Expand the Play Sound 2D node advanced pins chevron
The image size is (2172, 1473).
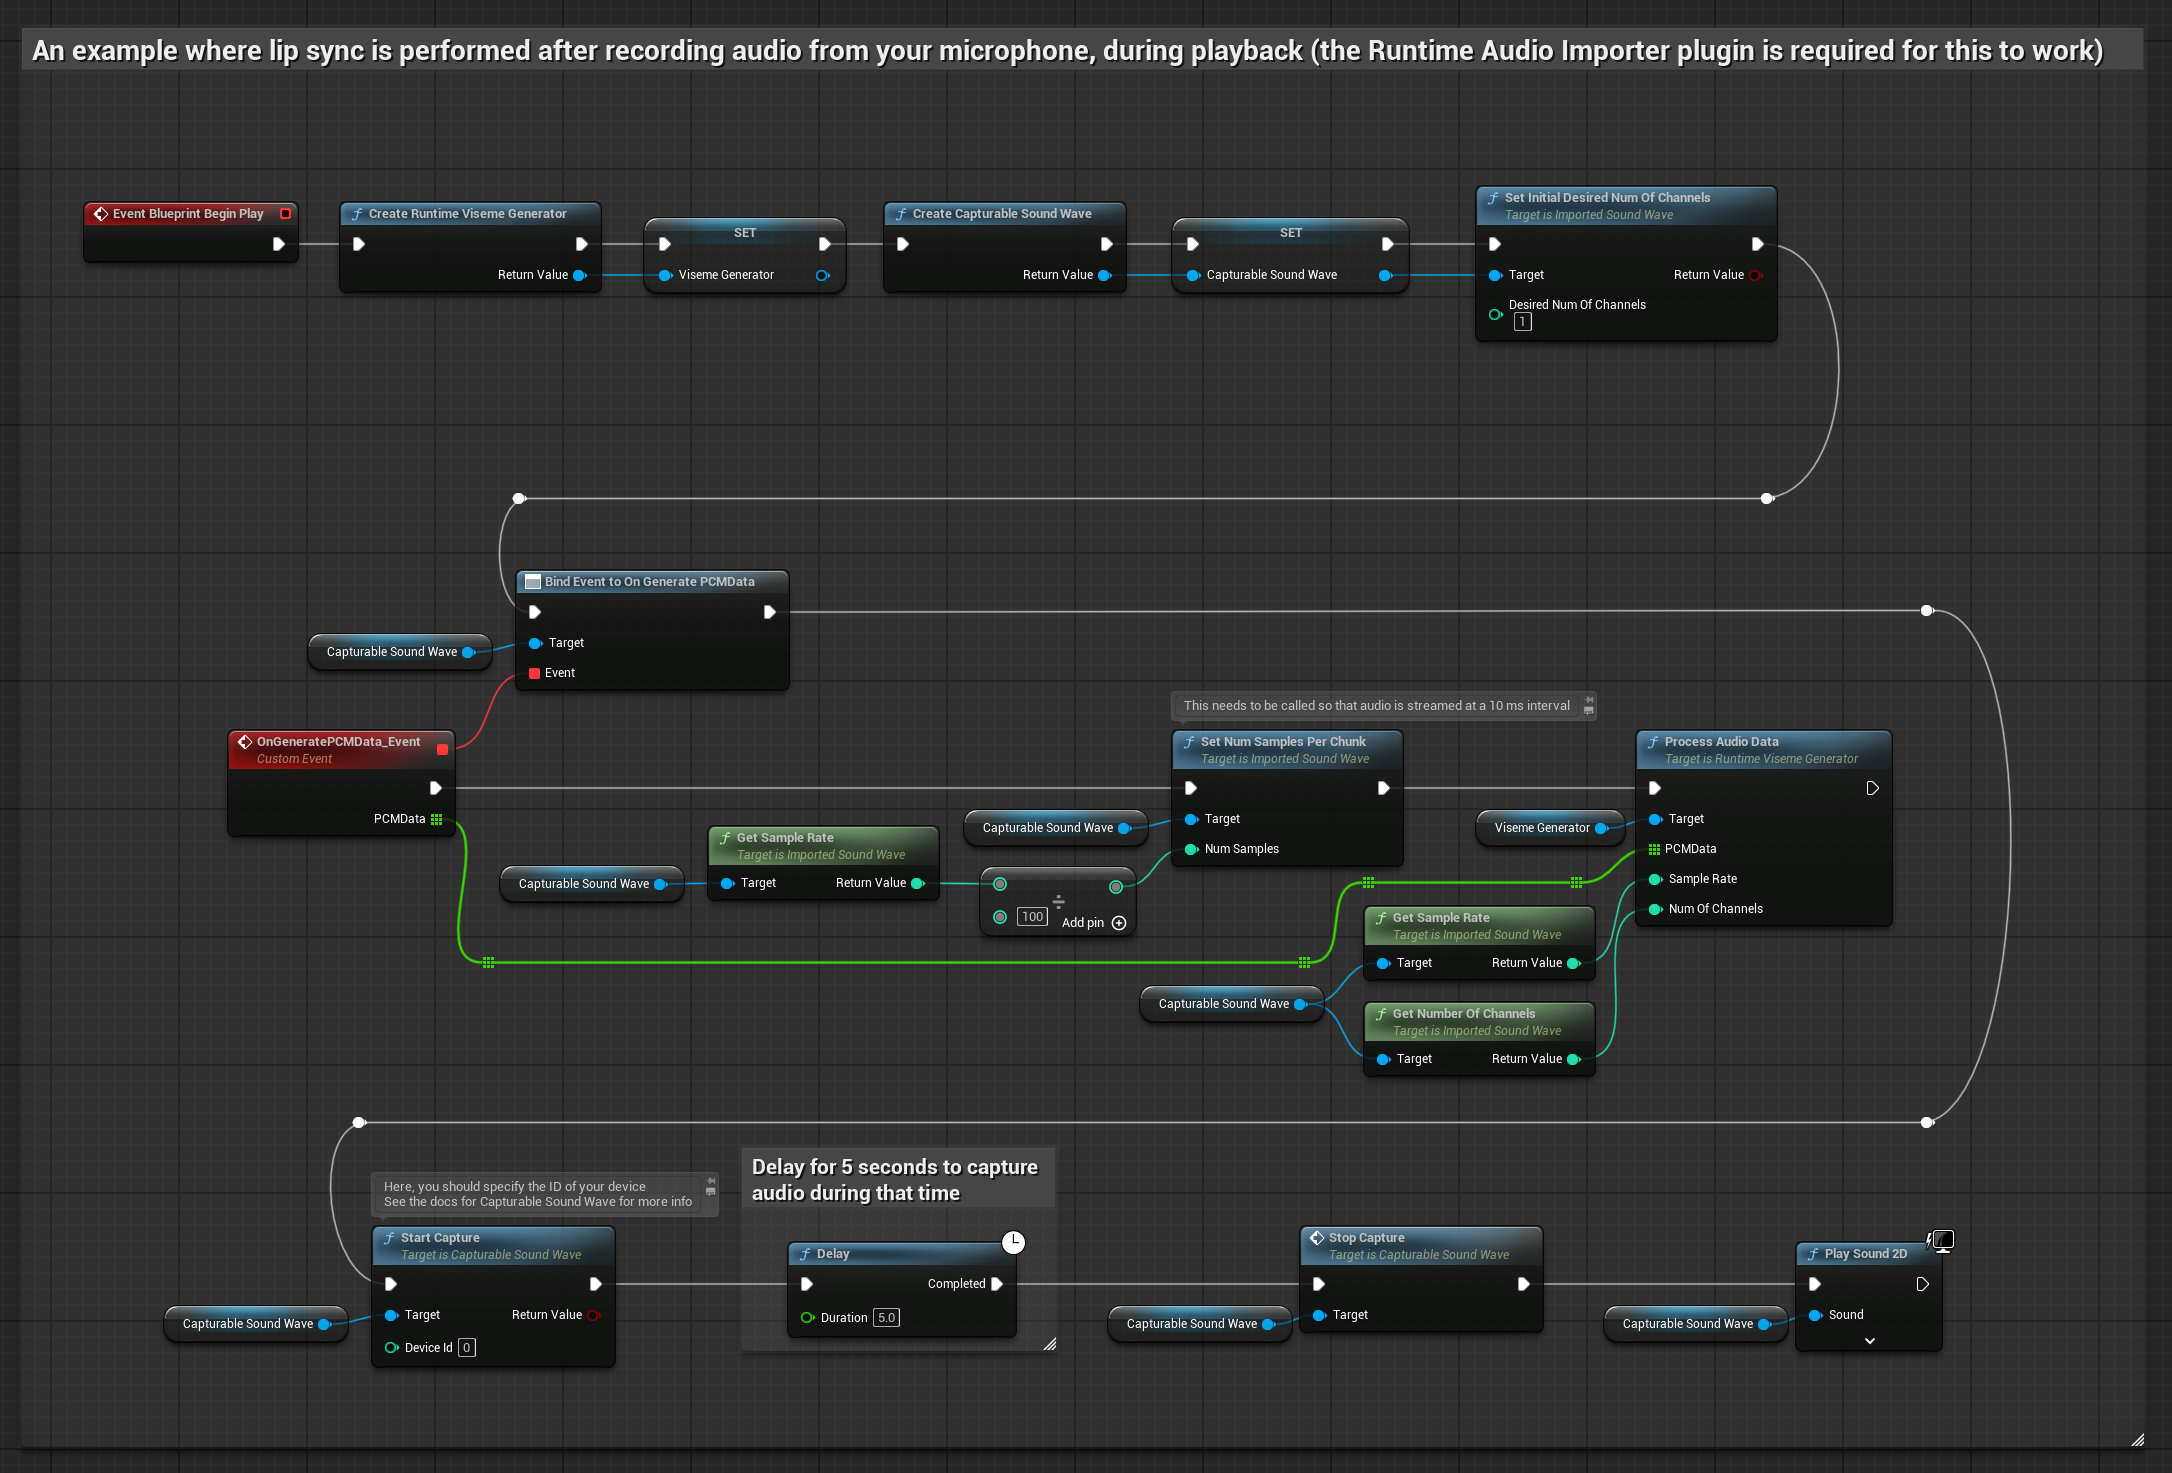point(1869,1341)
